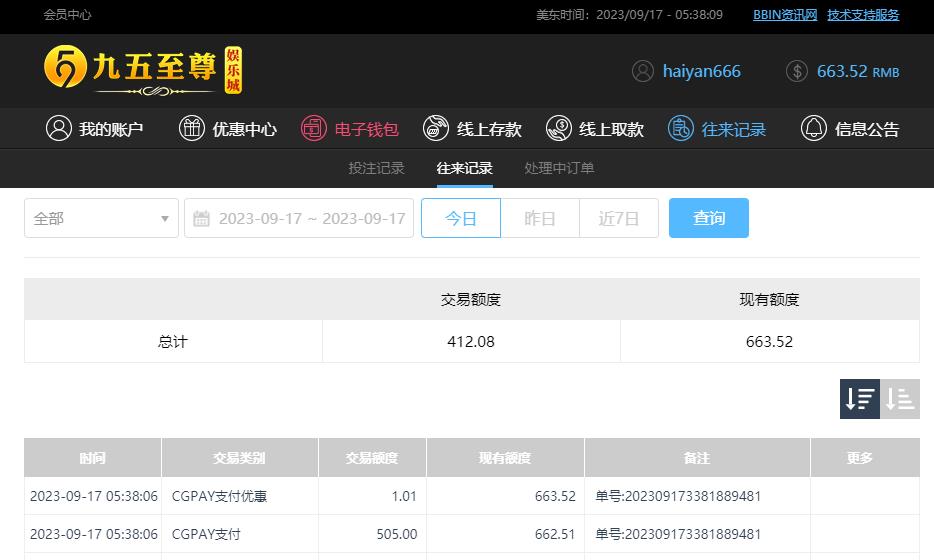Screen dimensions: 934x560
Task: Click the 往来记录 records icon
Action: 681,128
